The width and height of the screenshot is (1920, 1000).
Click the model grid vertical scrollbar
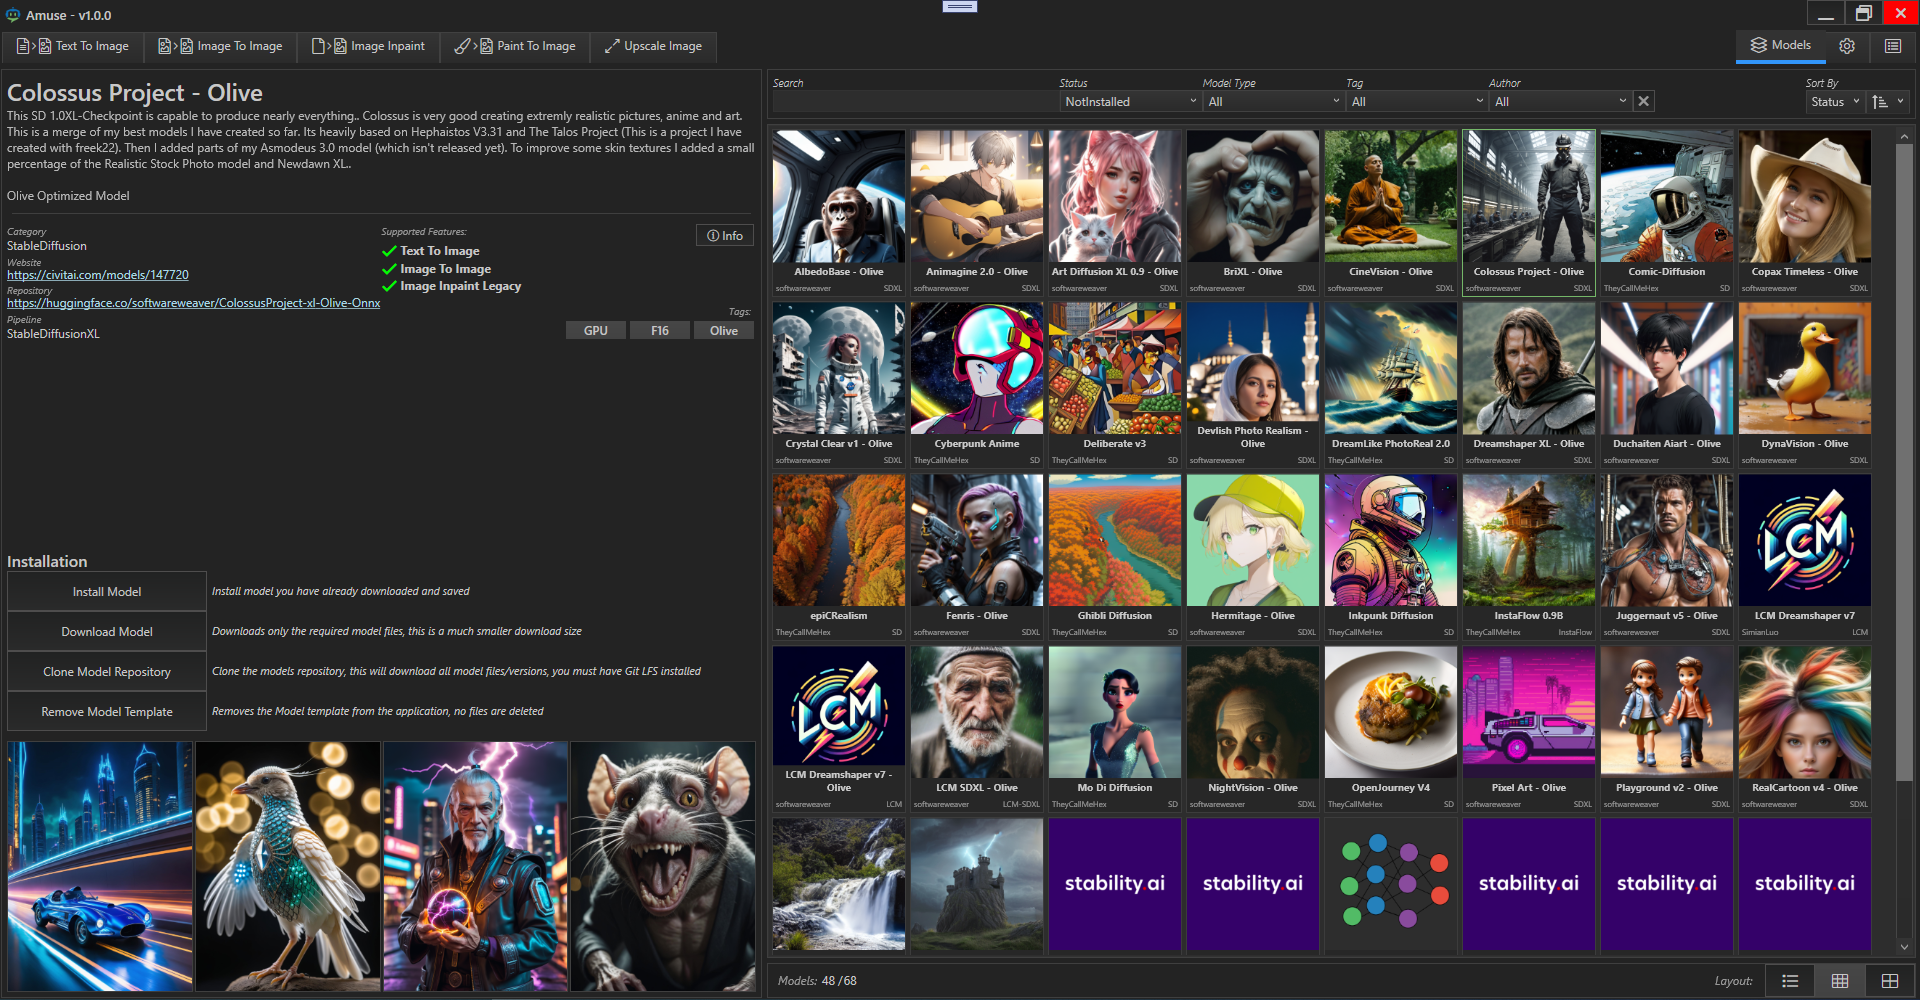(1904, 460)
